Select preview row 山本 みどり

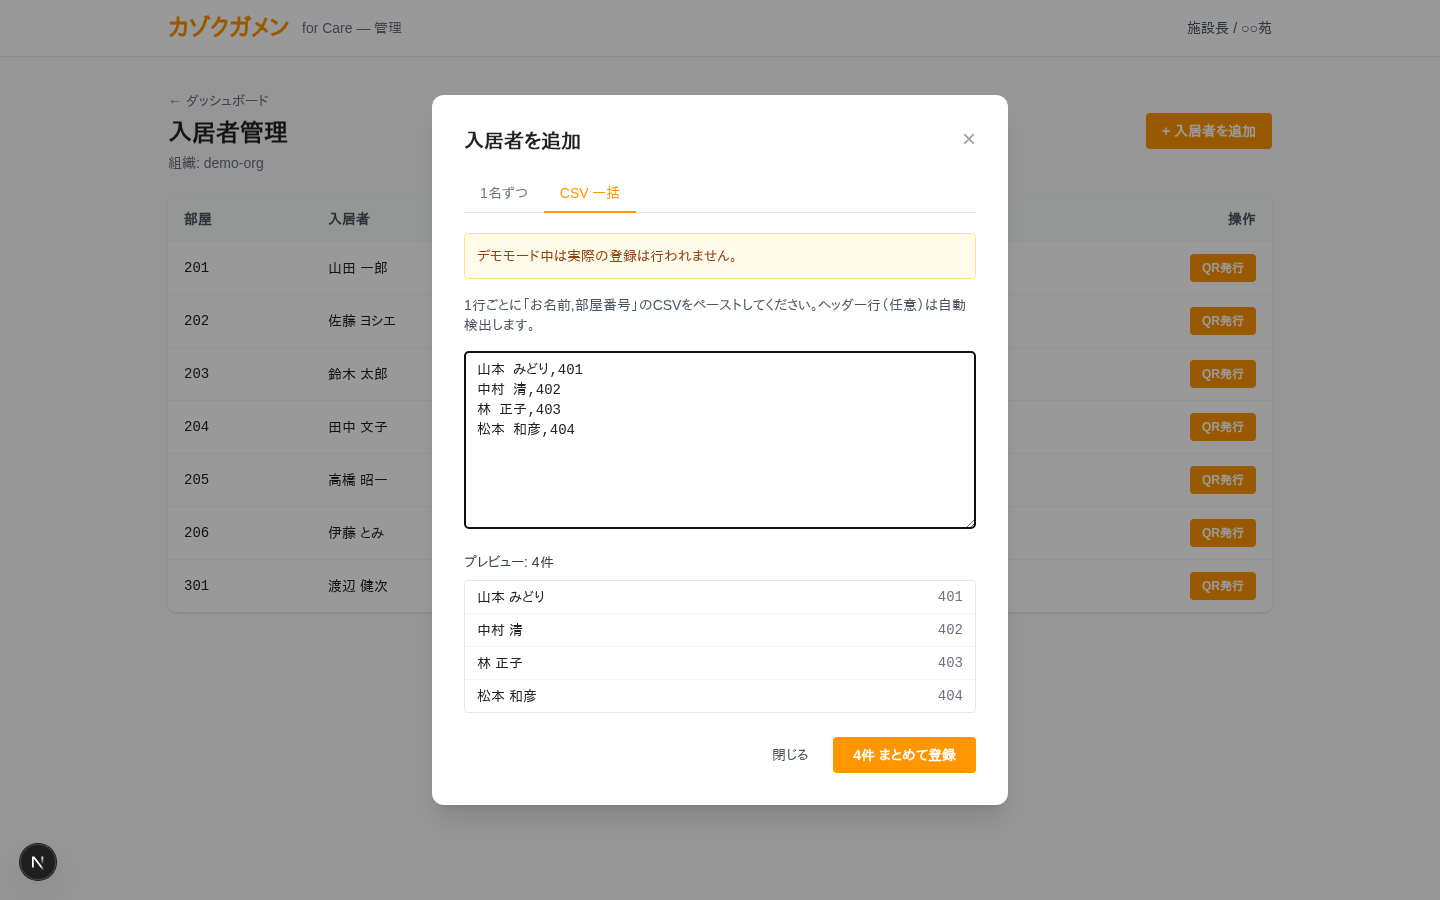click(720, 597)
